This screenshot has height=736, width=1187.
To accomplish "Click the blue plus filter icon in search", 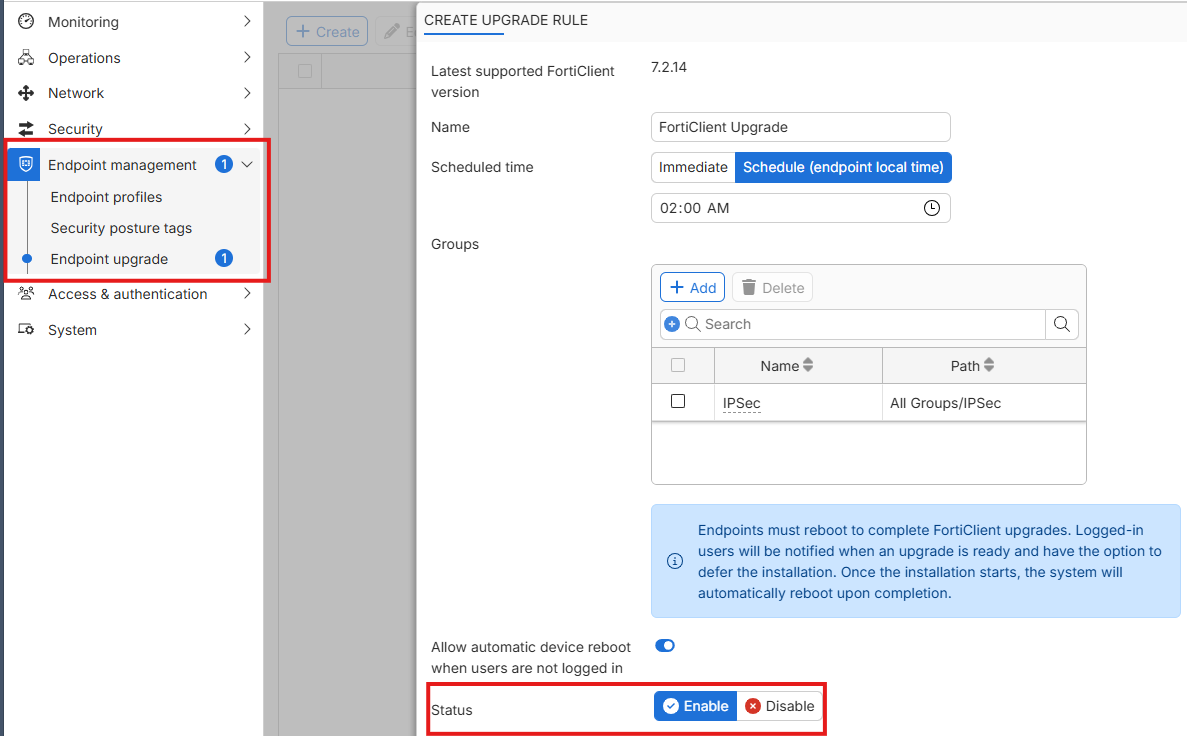I will coord(671,324).
